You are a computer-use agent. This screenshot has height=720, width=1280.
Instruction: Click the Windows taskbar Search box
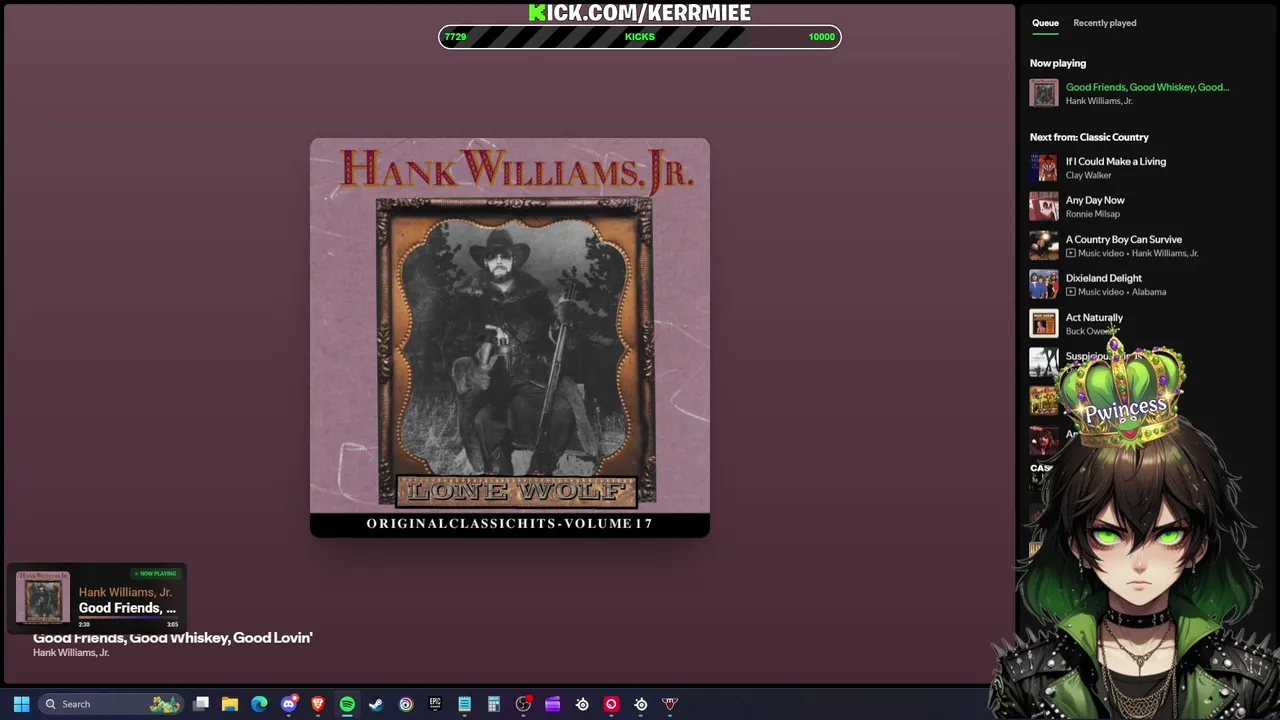(x=112, y=704)
